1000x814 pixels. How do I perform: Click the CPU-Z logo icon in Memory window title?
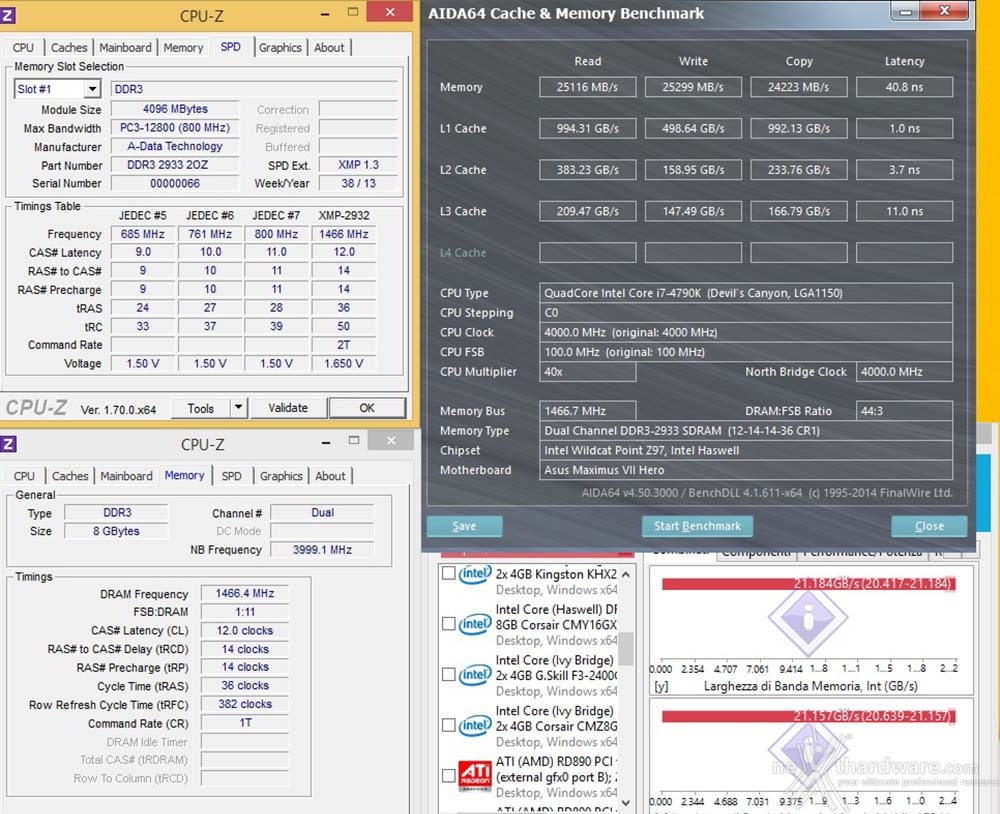click(8, 443)
